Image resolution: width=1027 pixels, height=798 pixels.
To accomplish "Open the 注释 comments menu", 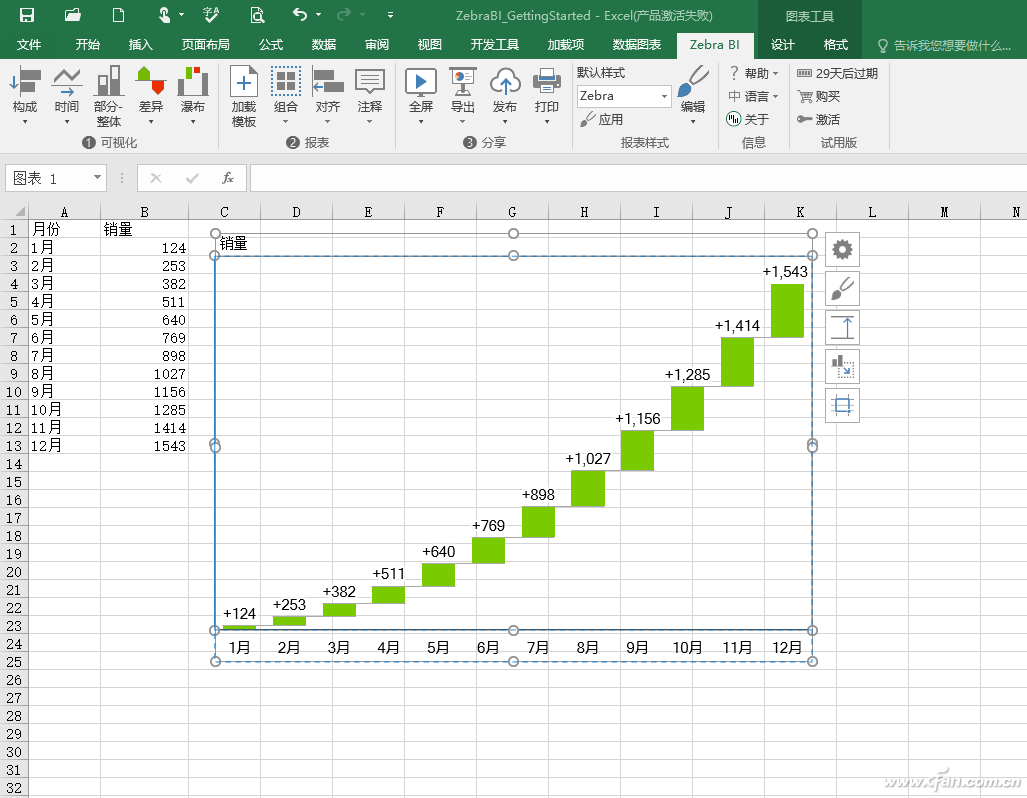I will click(x=369, y=96).
